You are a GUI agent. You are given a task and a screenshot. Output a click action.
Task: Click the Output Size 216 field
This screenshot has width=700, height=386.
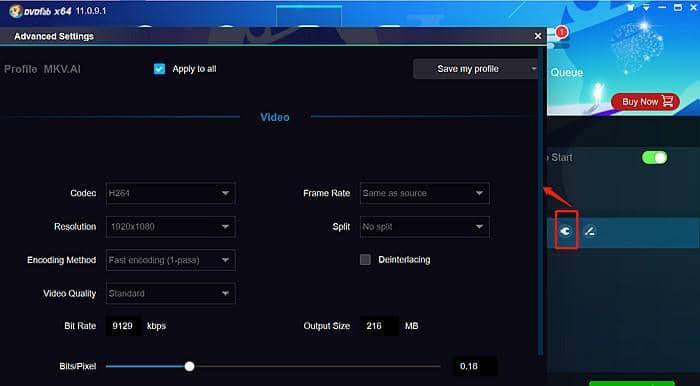coord(379,326)
